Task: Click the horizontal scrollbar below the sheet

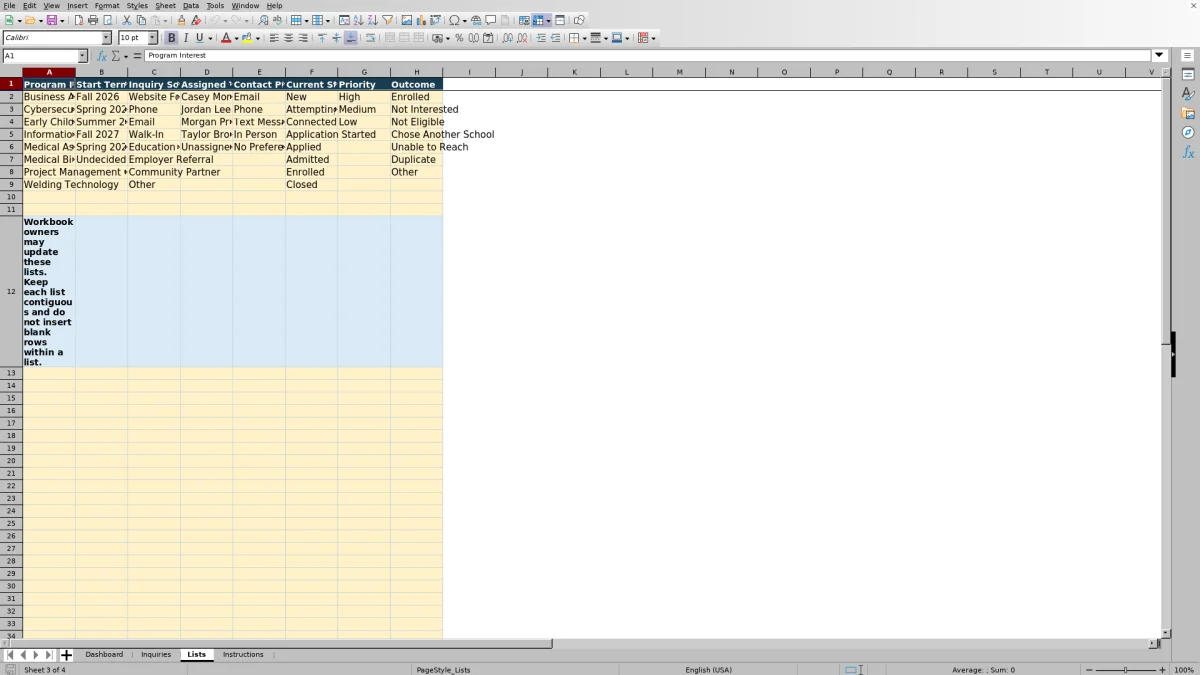Action: point(280,643)
